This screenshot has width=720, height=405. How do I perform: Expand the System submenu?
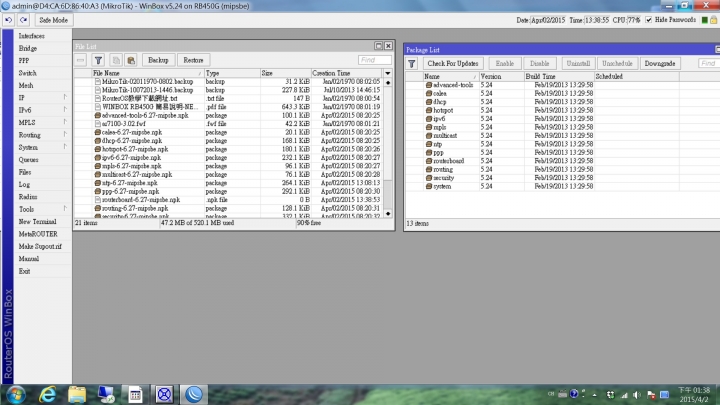tap(42, 147)
